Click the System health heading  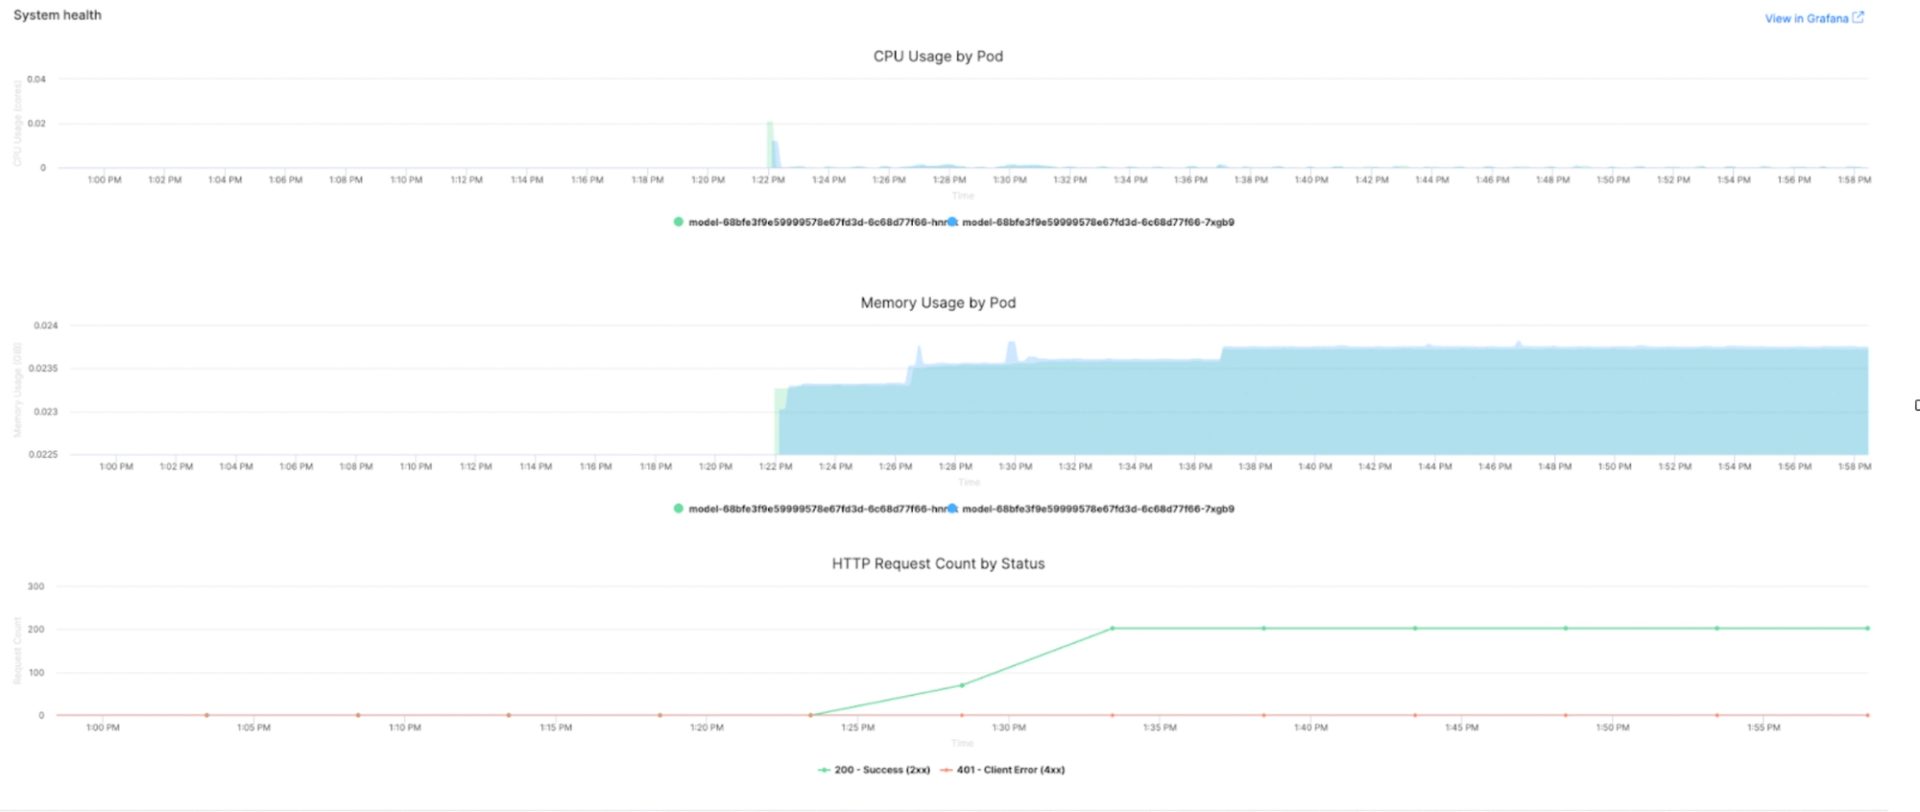click(57, 15)
